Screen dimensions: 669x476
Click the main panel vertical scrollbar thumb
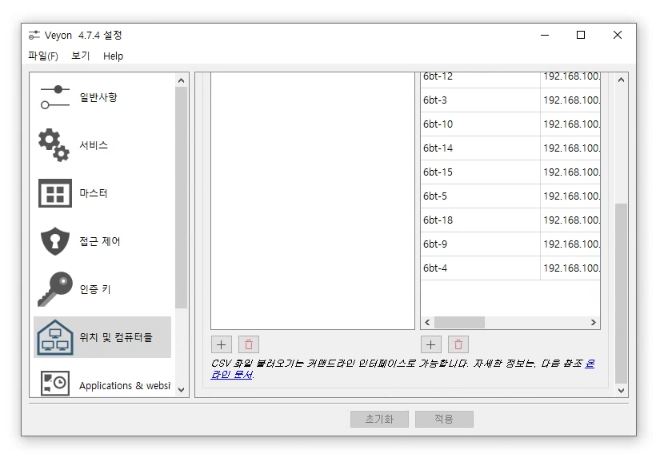[621, 293]
